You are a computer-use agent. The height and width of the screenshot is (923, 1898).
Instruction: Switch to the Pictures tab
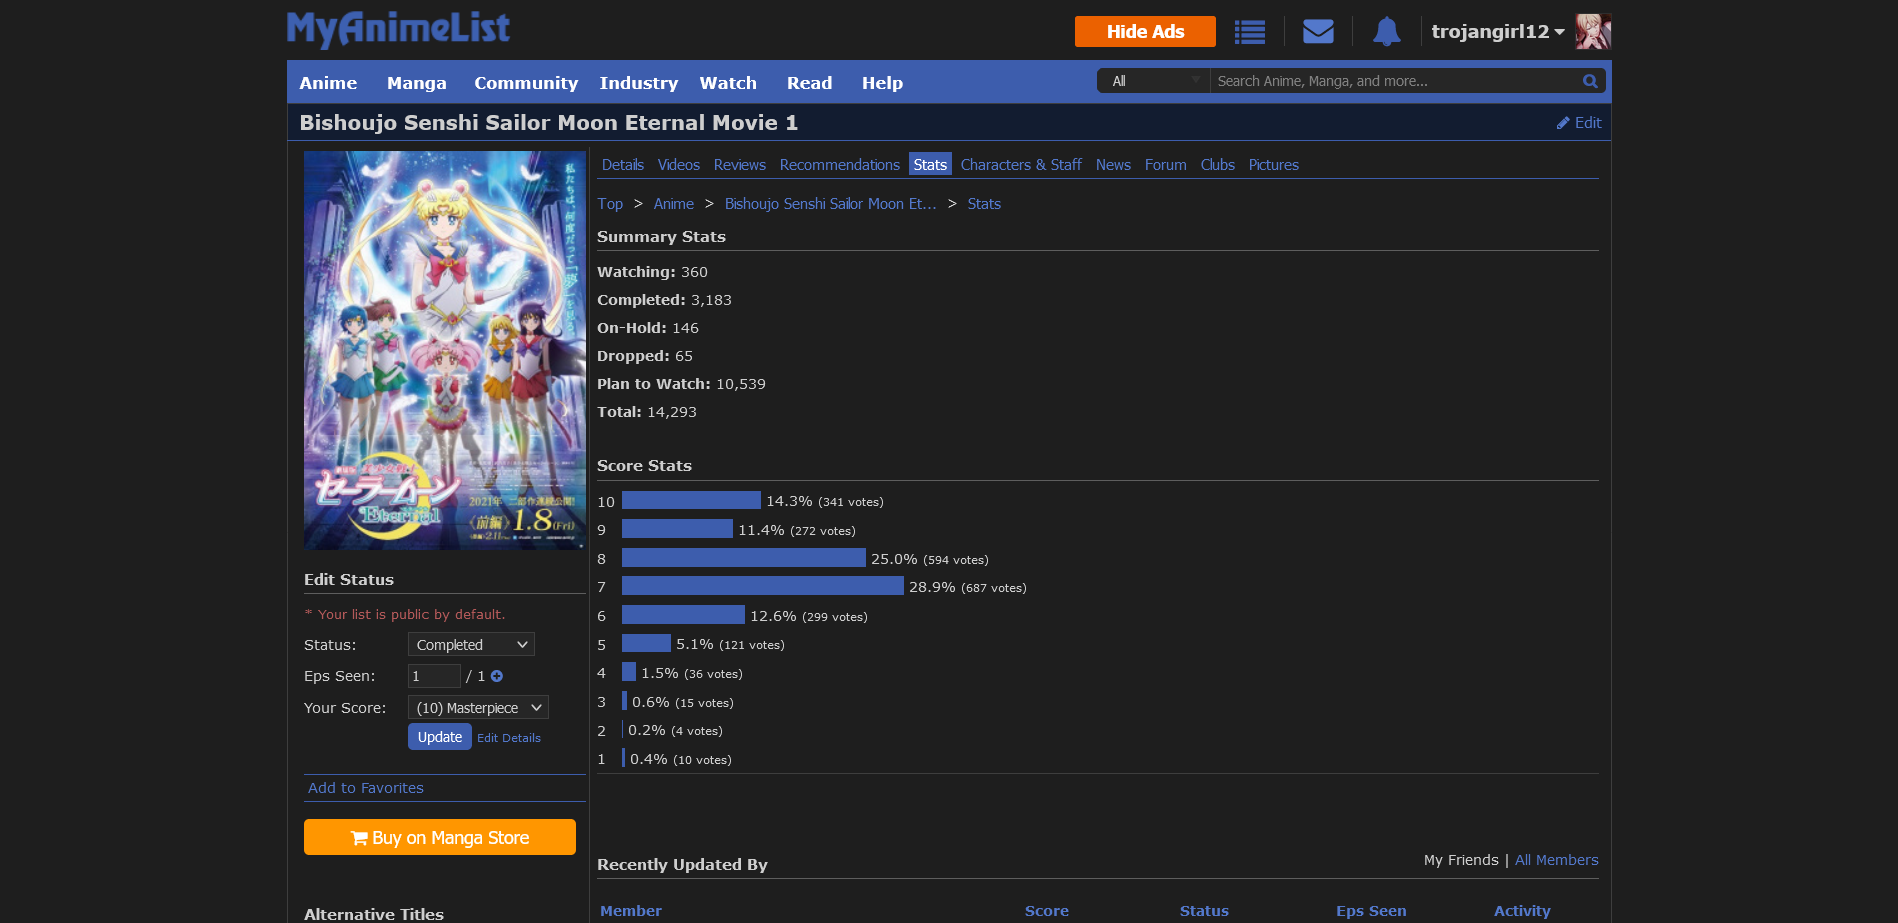click(x=1274, y=165)
